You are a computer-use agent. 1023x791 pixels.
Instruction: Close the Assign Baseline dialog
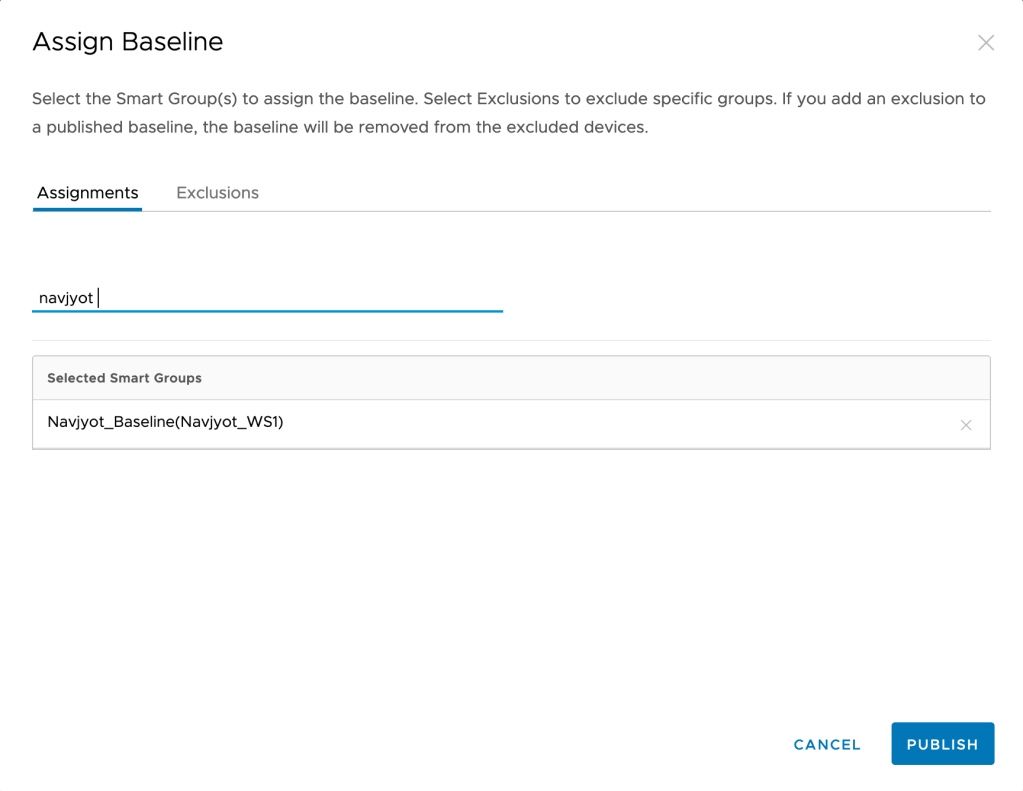tap(986, 43)
